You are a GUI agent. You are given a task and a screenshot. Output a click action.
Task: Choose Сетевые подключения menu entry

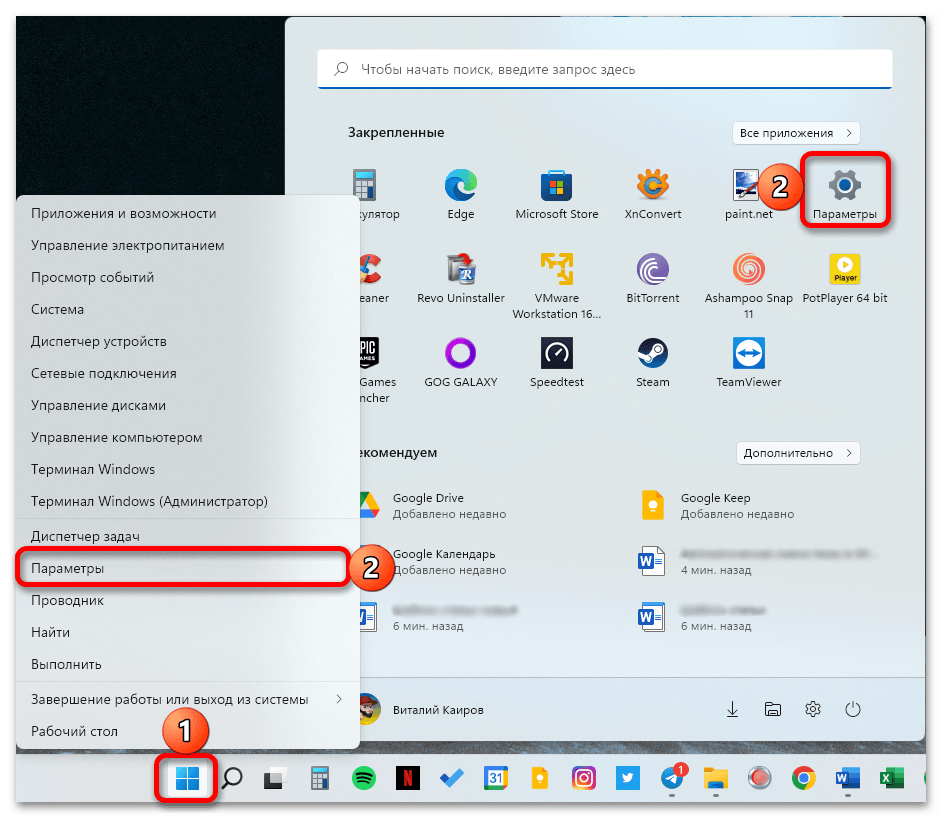click(187, 373)
